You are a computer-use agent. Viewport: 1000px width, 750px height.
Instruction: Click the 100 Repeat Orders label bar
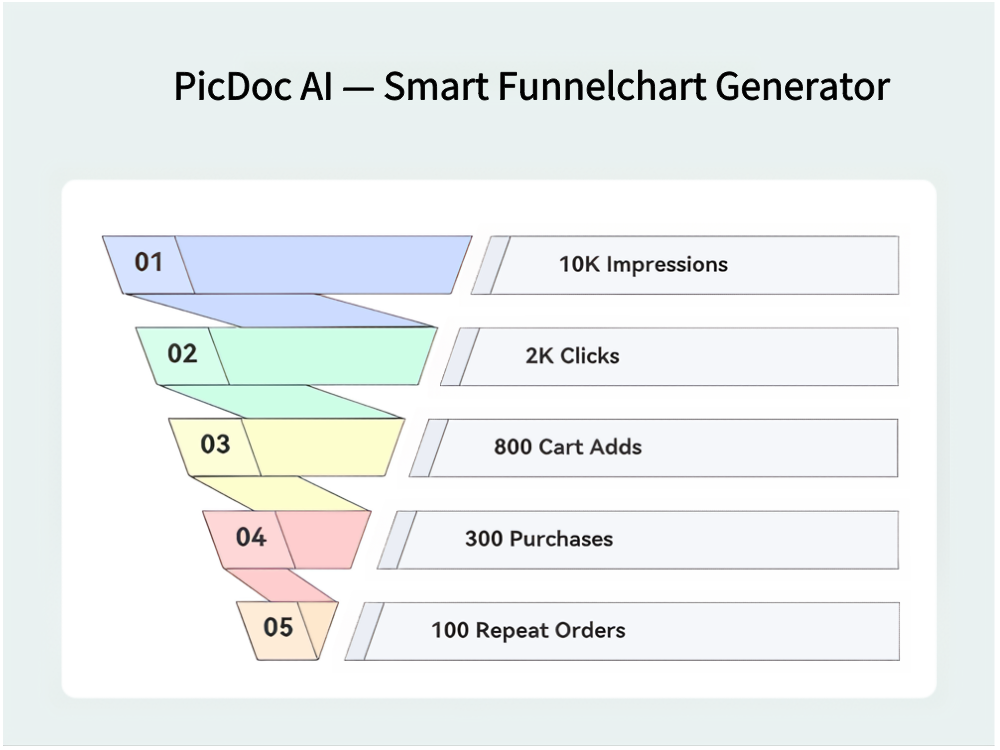(630, 631)
